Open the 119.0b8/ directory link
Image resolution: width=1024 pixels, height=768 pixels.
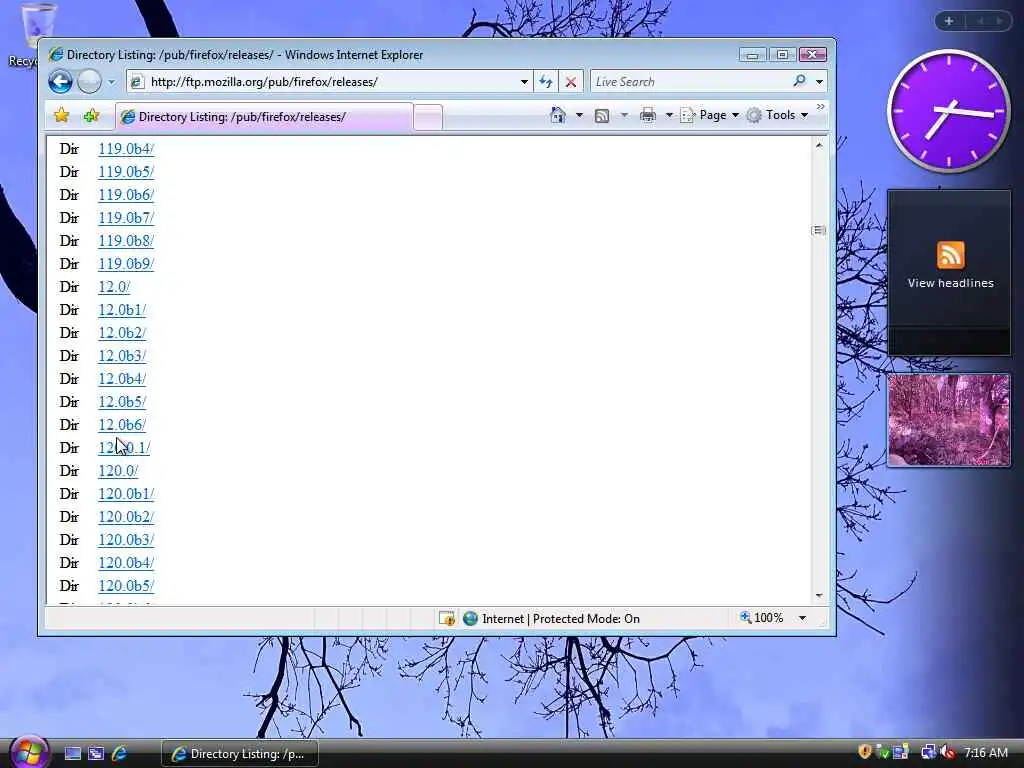coord(126,240)
